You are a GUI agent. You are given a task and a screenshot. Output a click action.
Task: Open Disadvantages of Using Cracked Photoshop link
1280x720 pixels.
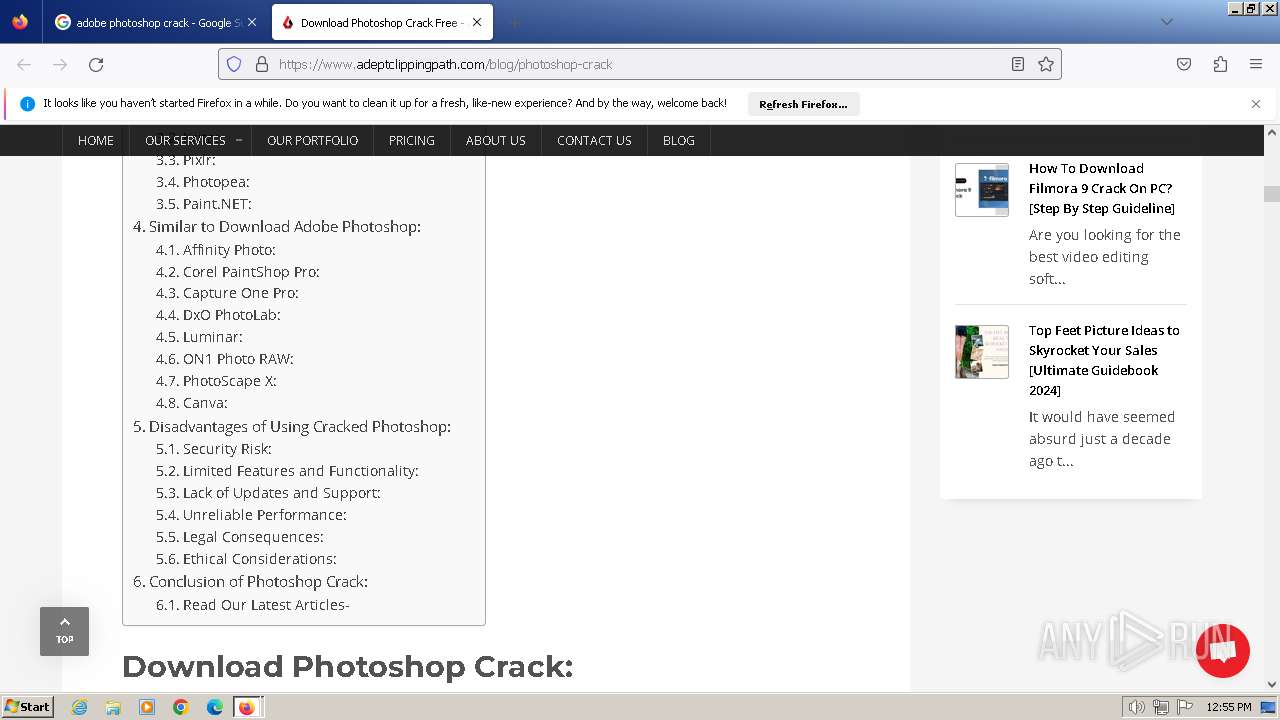tap(292, 427)
